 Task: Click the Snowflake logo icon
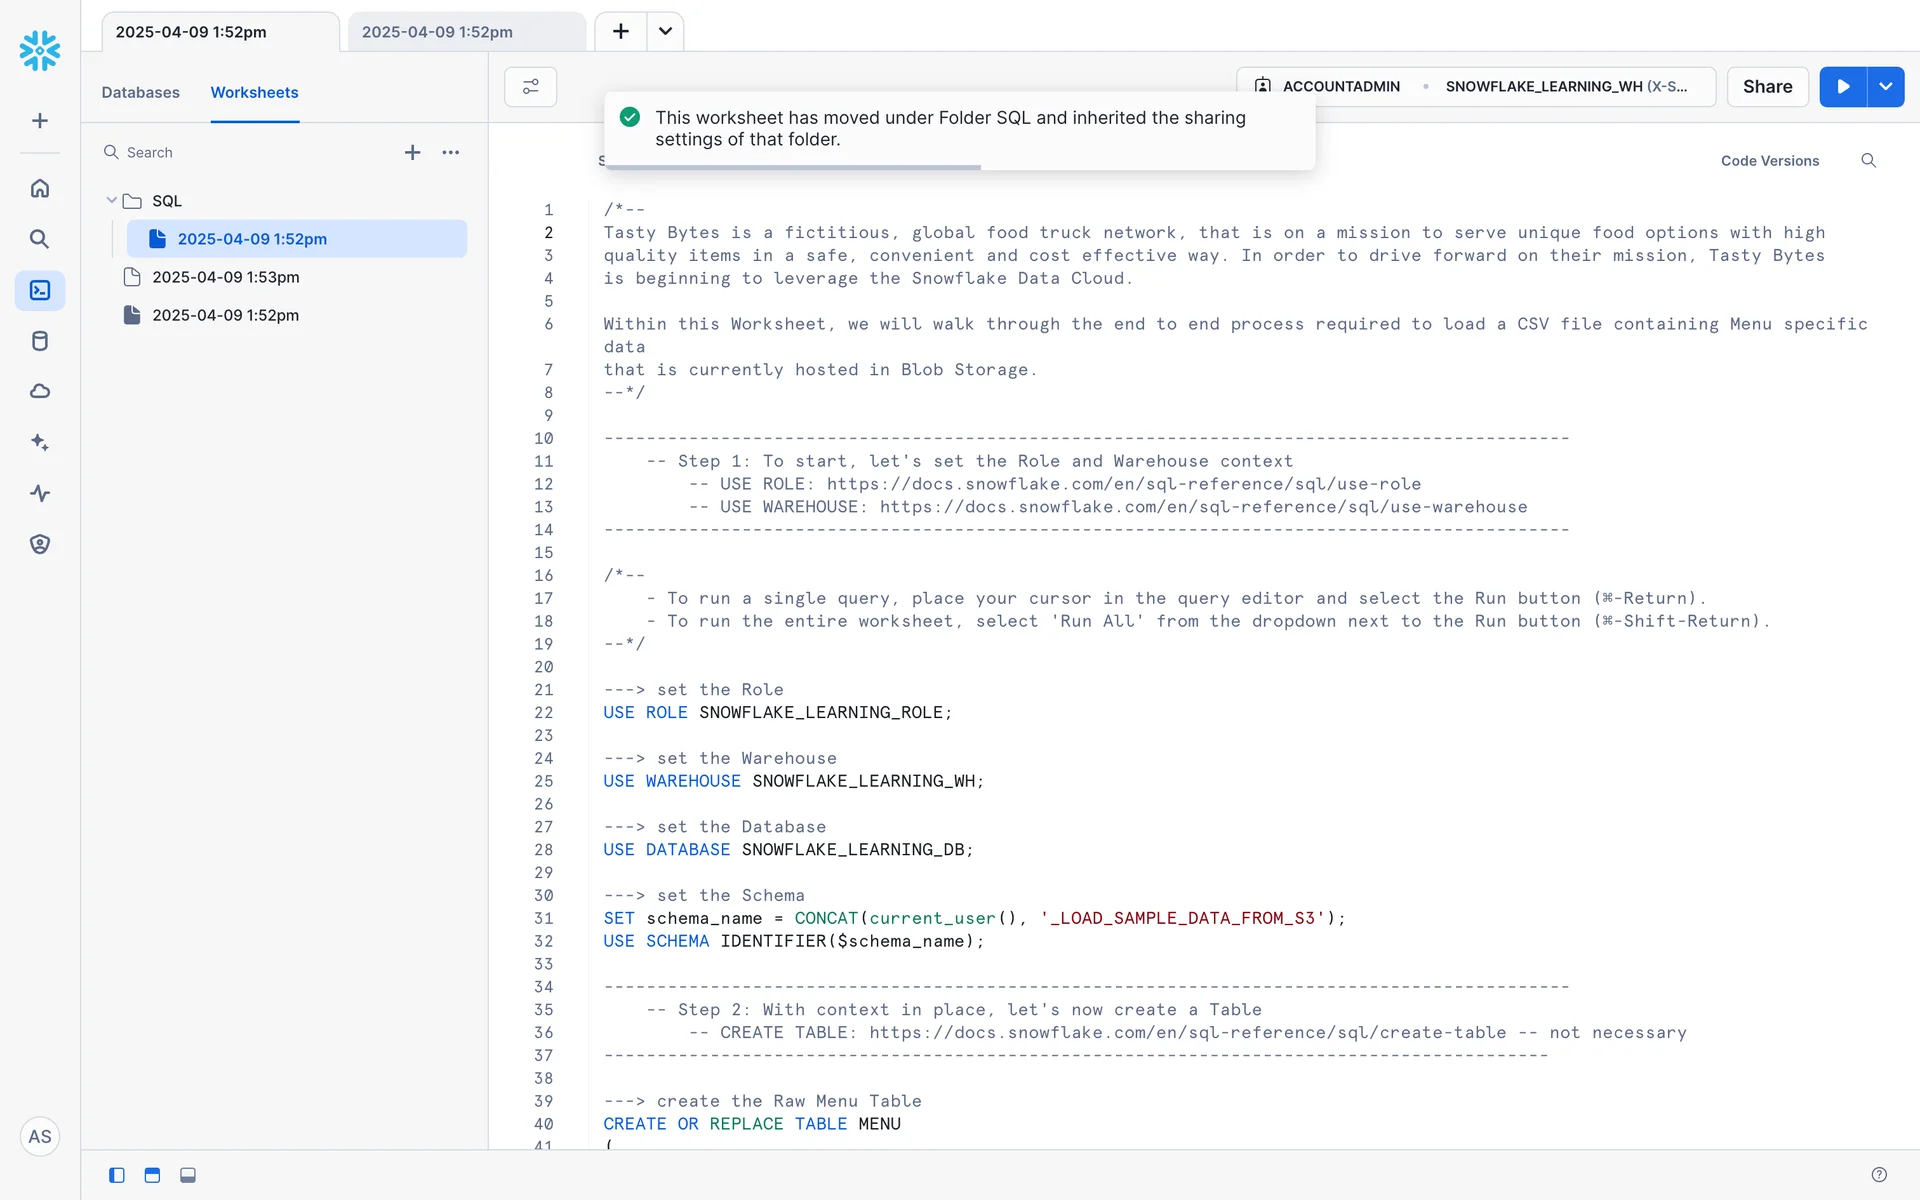point(40,50)
